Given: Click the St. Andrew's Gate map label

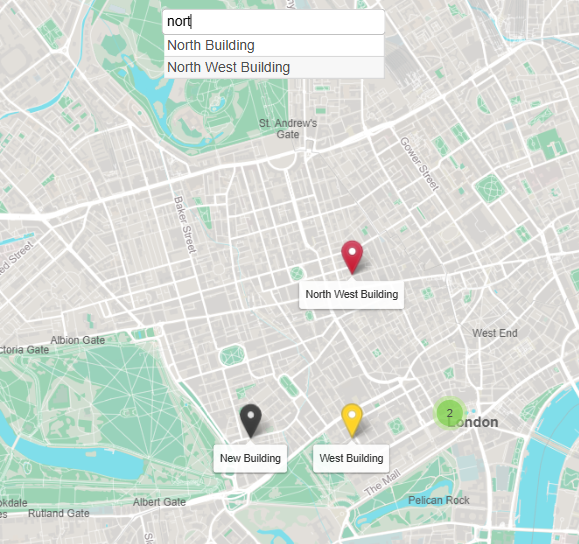Looking at the screenshot, I should tap(288, 129).
